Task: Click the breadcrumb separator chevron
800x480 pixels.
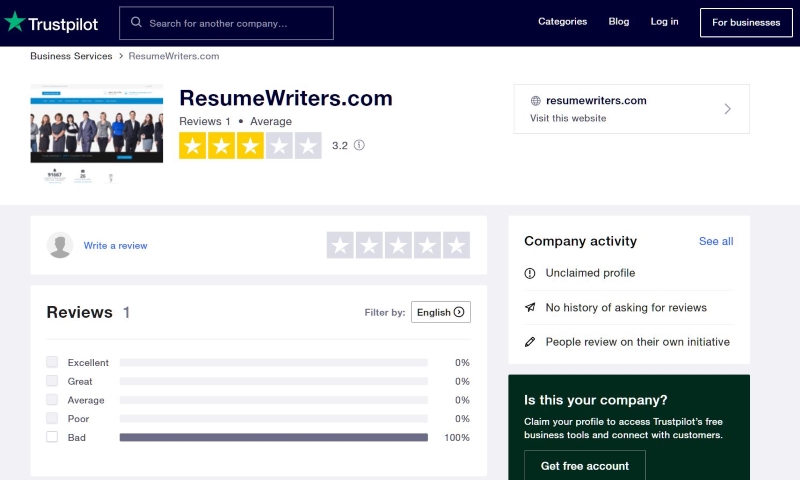Action: tap(121, 56)
